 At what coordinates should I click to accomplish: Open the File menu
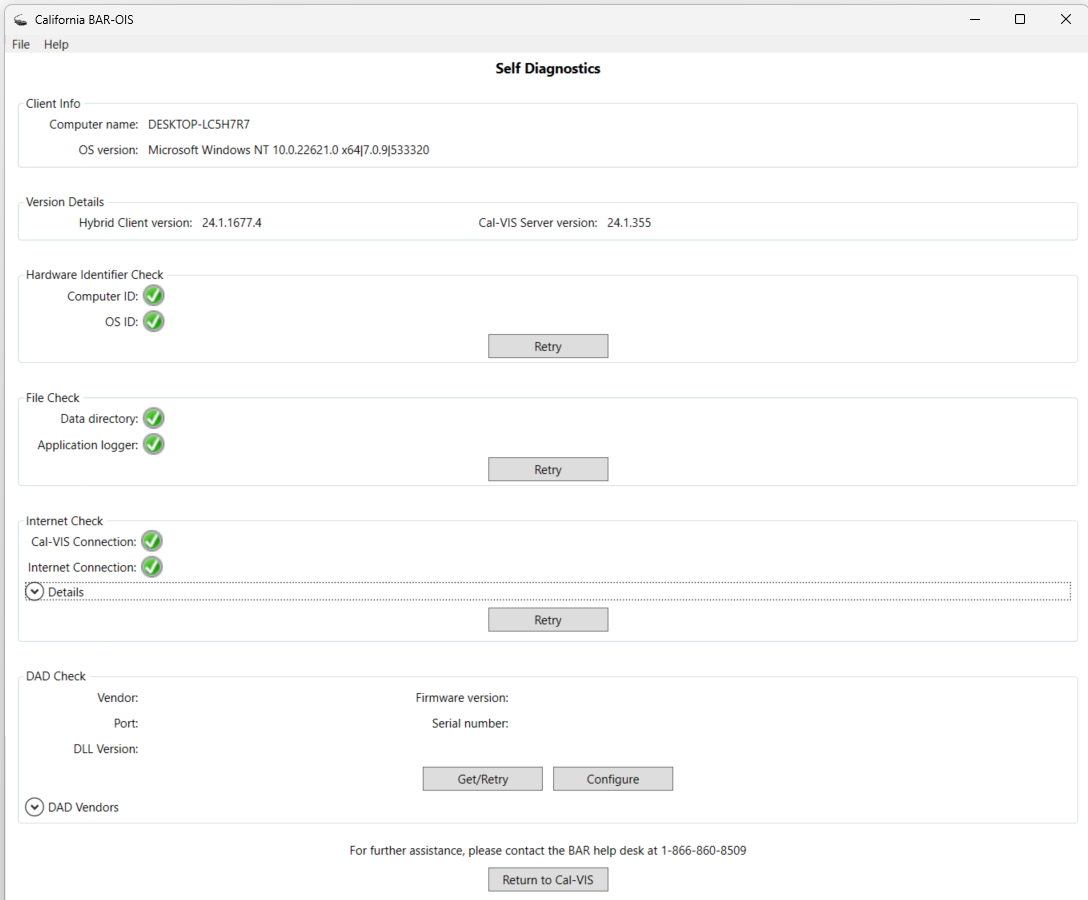[21, 44]
